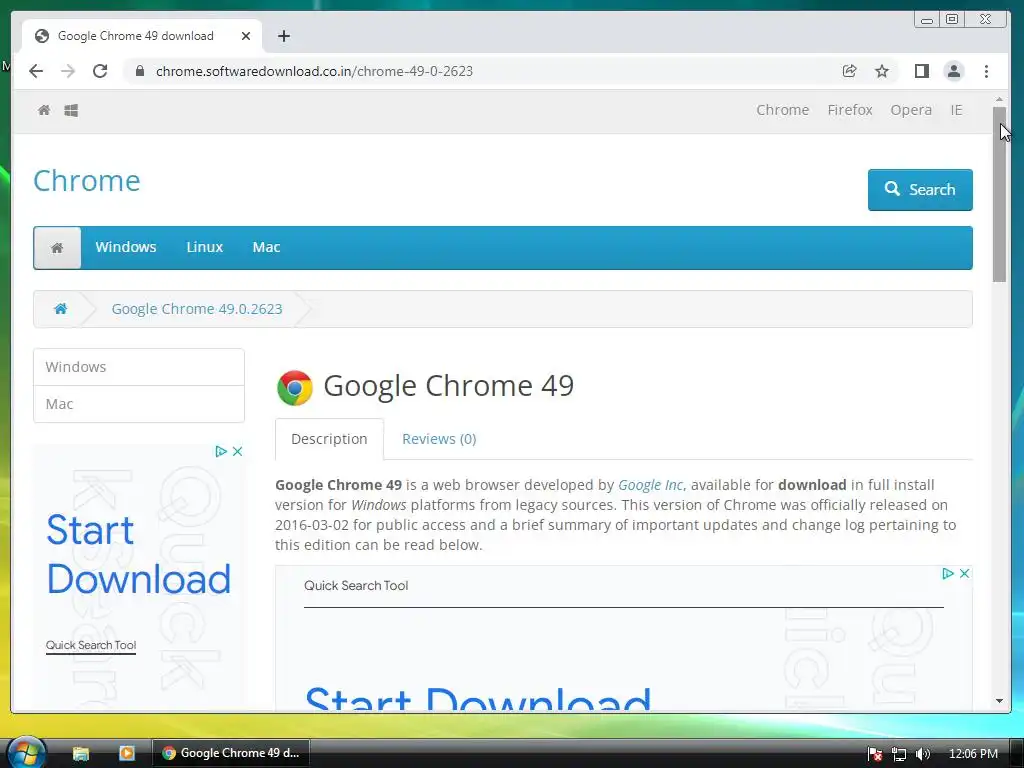Select the Google Chrome 49 download browser tab
The image size is (1024, 768).
pyautogui.click(x=142, y=36)
